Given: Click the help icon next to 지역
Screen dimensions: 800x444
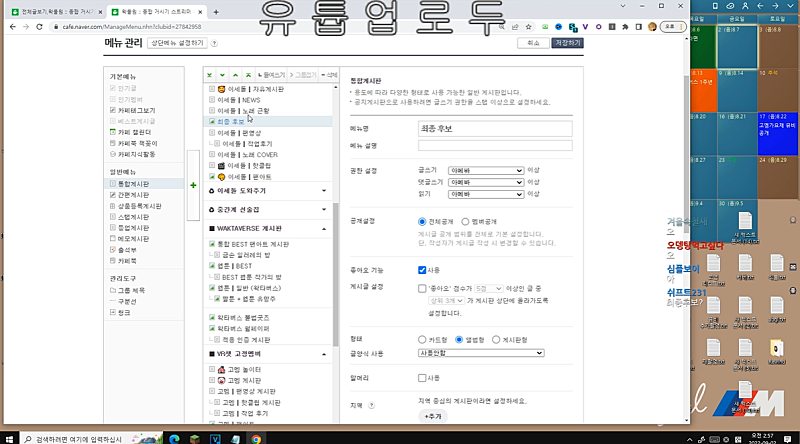Looking at the screenshot, I should pyautogui.click(x=372, y=405).
